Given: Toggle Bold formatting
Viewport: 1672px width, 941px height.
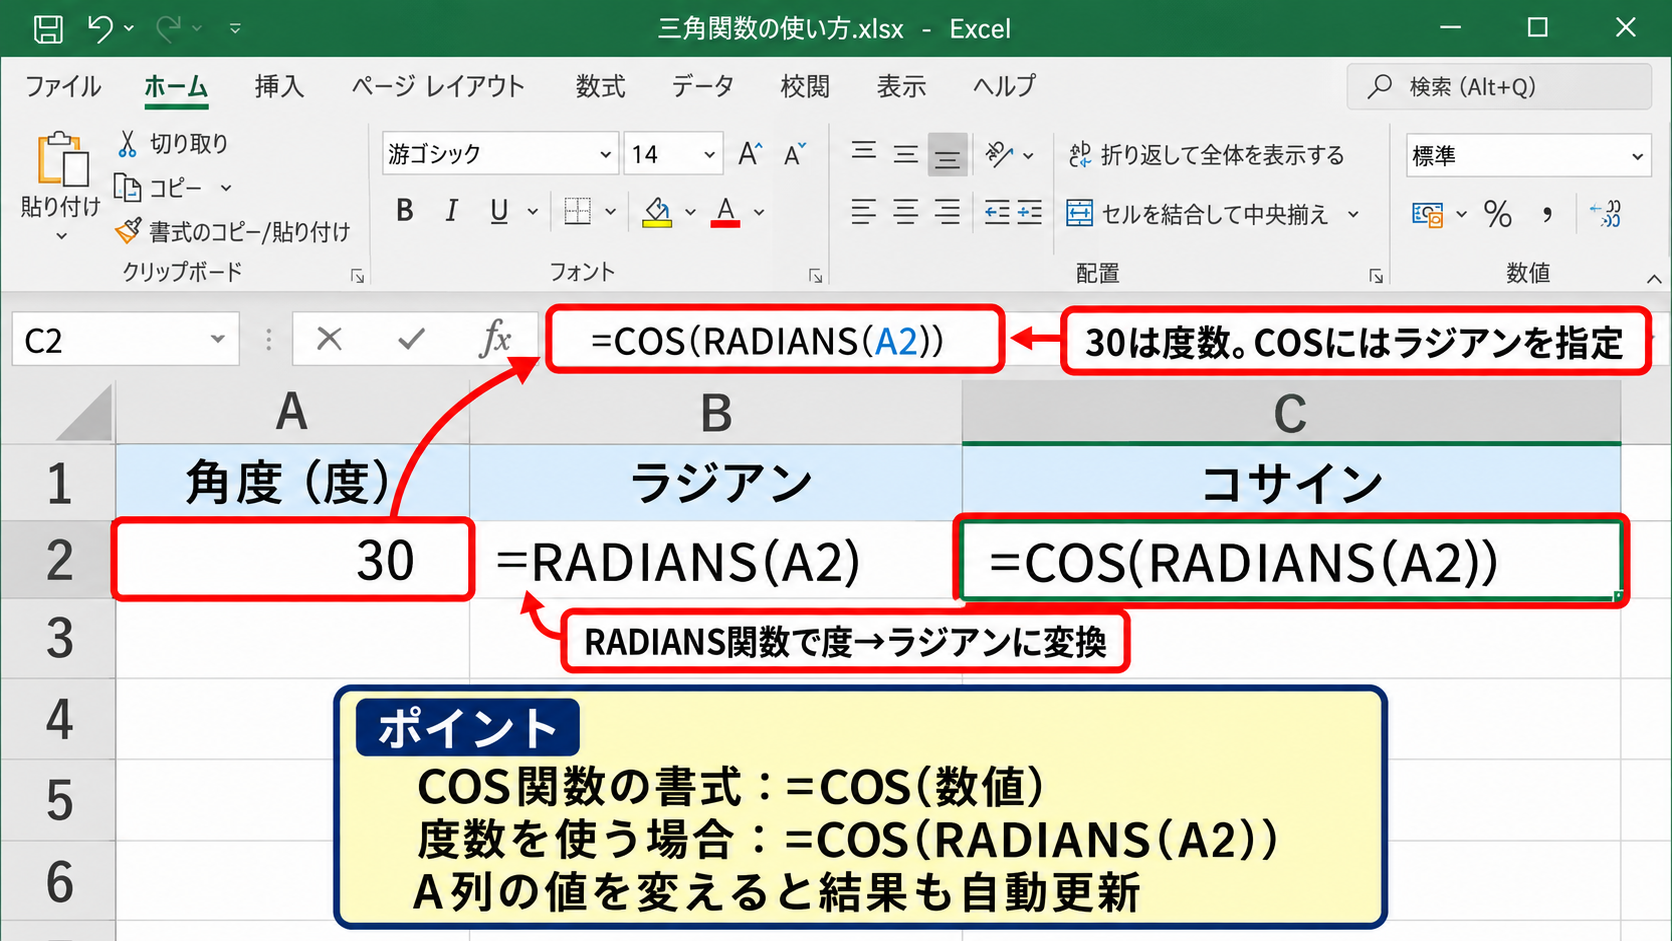Looking at the screenshot, I should (405, 211).
